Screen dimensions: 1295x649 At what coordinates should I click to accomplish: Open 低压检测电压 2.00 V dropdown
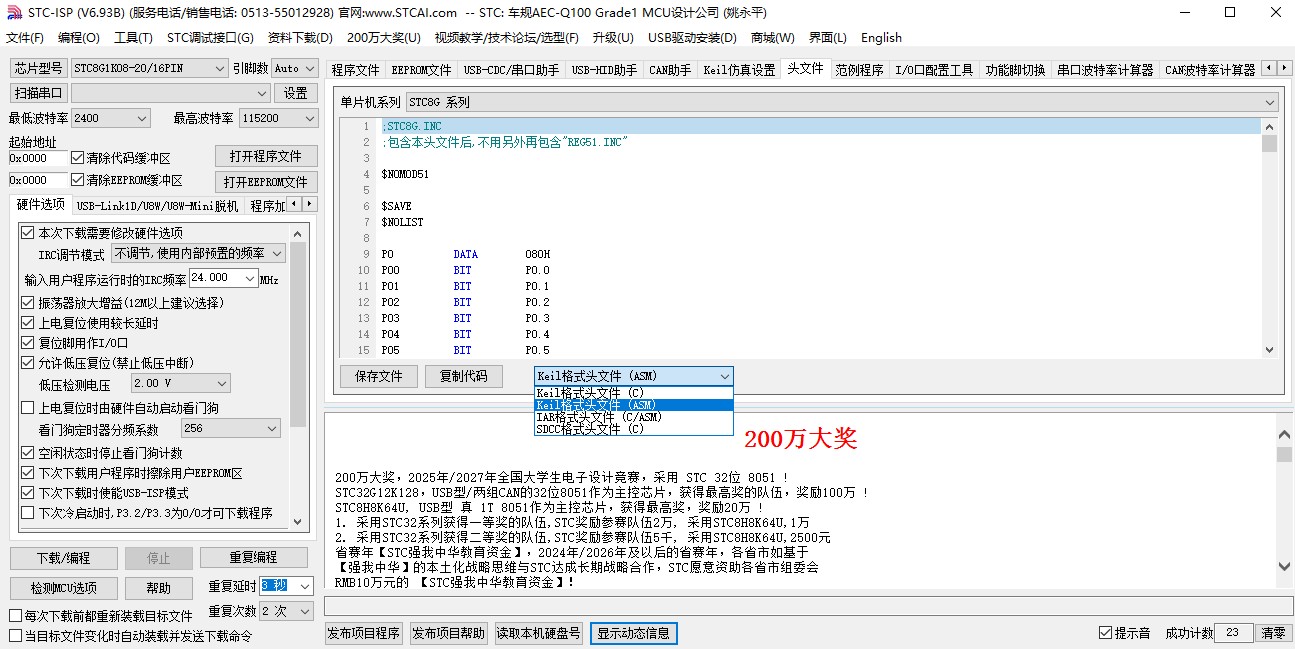click(180, 383)
